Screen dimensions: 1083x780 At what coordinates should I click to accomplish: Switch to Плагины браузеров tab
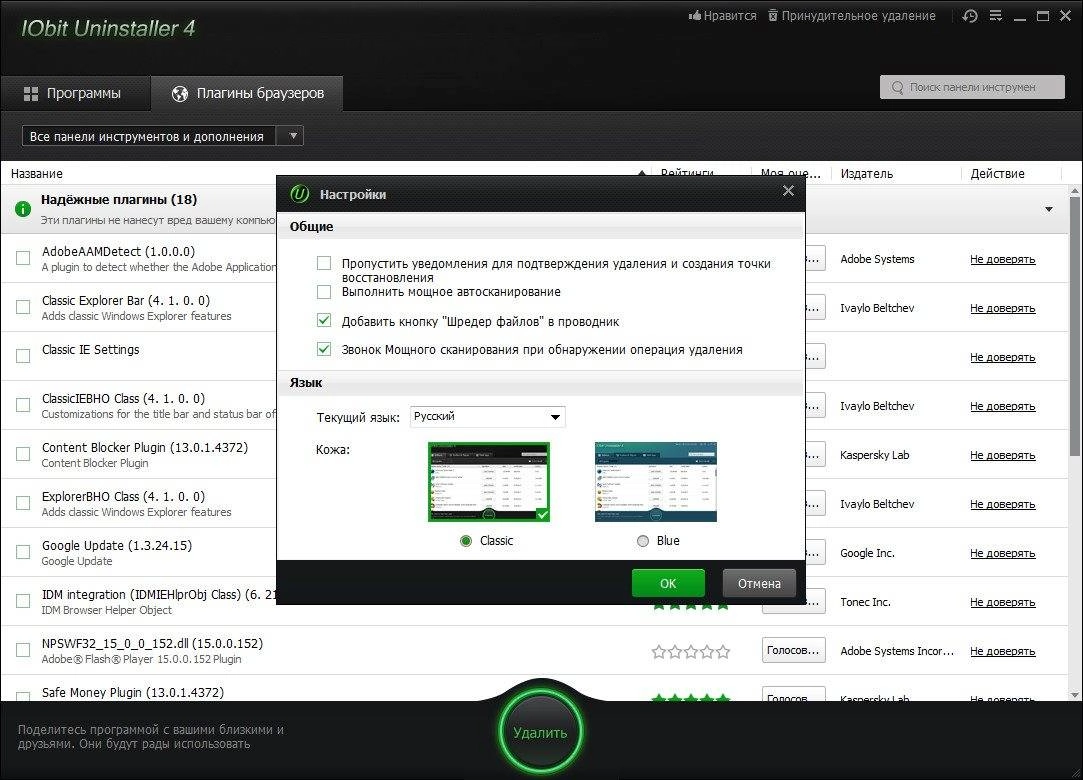[x=247, y=93]
